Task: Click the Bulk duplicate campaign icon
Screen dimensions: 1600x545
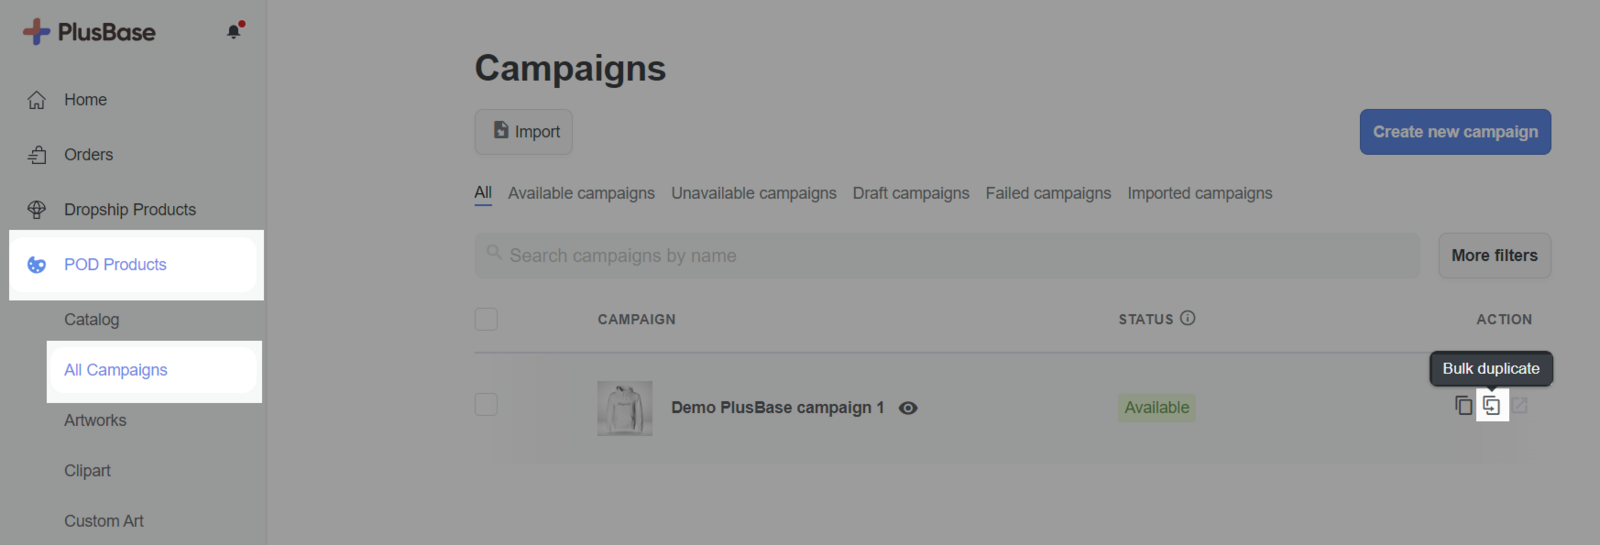Action: pos(1491,405)
